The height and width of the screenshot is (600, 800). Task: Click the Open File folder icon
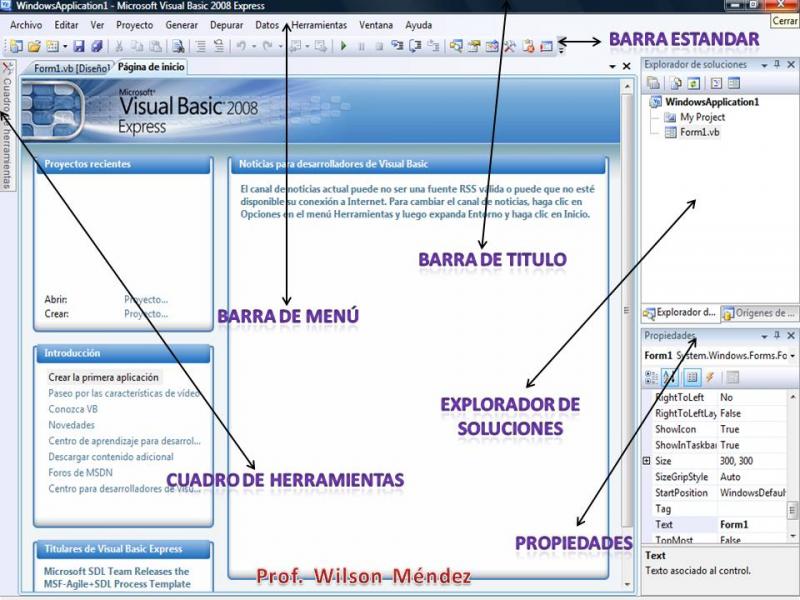point(34,46)
